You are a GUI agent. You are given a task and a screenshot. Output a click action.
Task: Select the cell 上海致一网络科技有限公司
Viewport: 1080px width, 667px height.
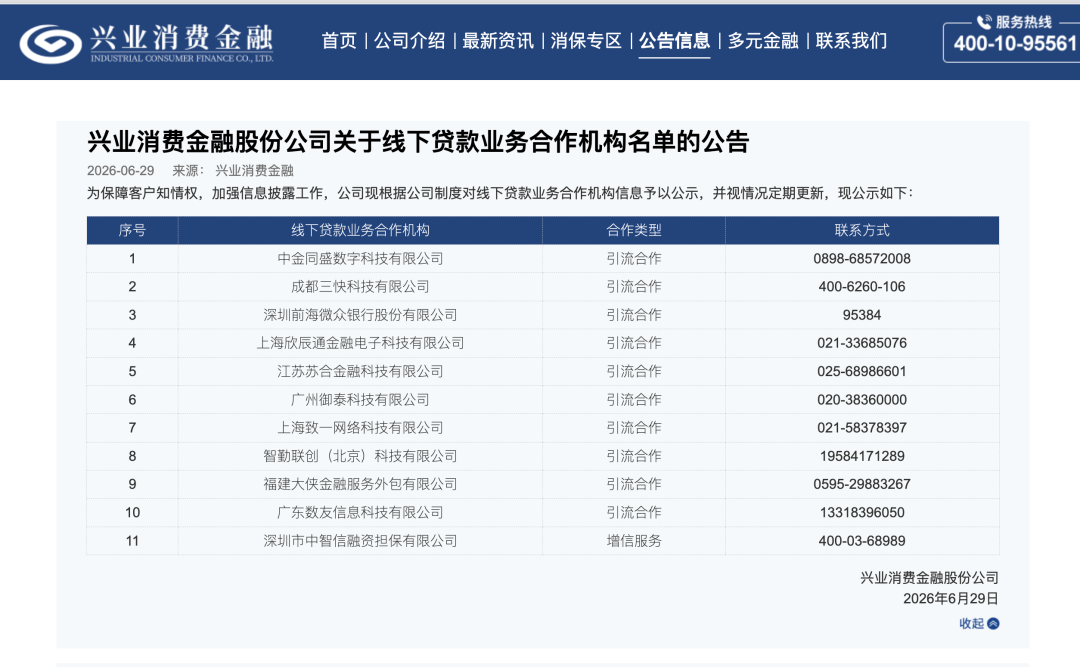(x=360, y=428)
